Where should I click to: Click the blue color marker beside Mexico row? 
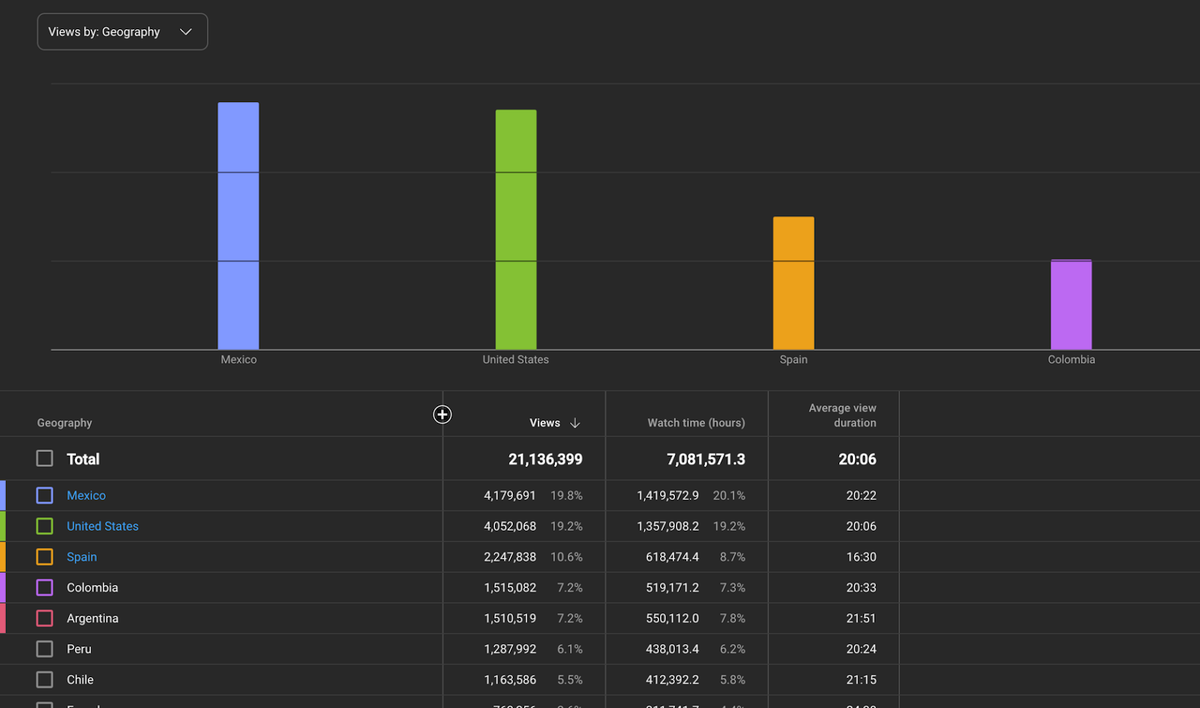[3, 495]
